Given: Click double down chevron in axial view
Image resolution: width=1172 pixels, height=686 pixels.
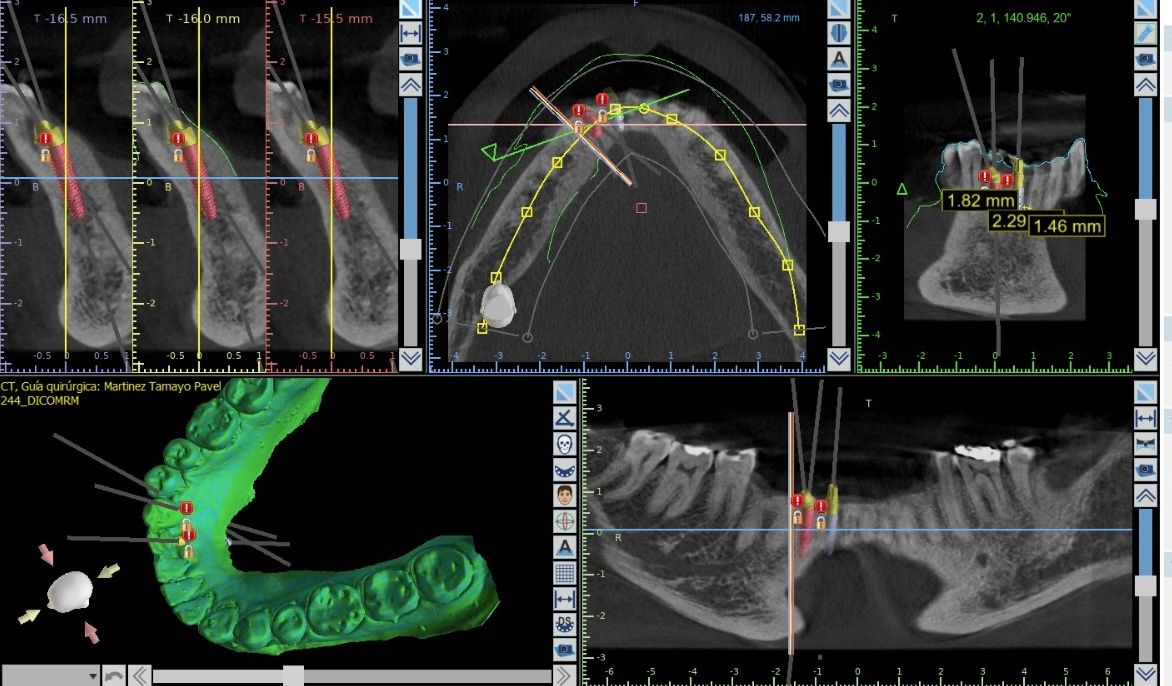Looking at the screenshot, I should click(x=839, y=358).
